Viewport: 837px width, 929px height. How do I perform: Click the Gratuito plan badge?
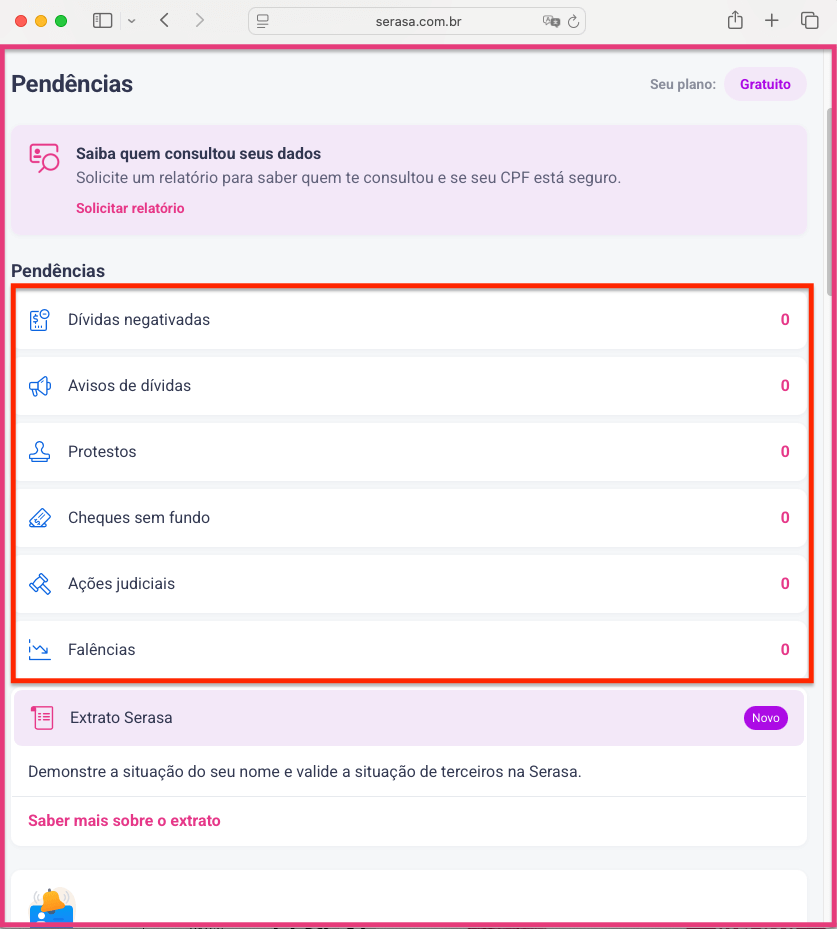tap(765, 84)
